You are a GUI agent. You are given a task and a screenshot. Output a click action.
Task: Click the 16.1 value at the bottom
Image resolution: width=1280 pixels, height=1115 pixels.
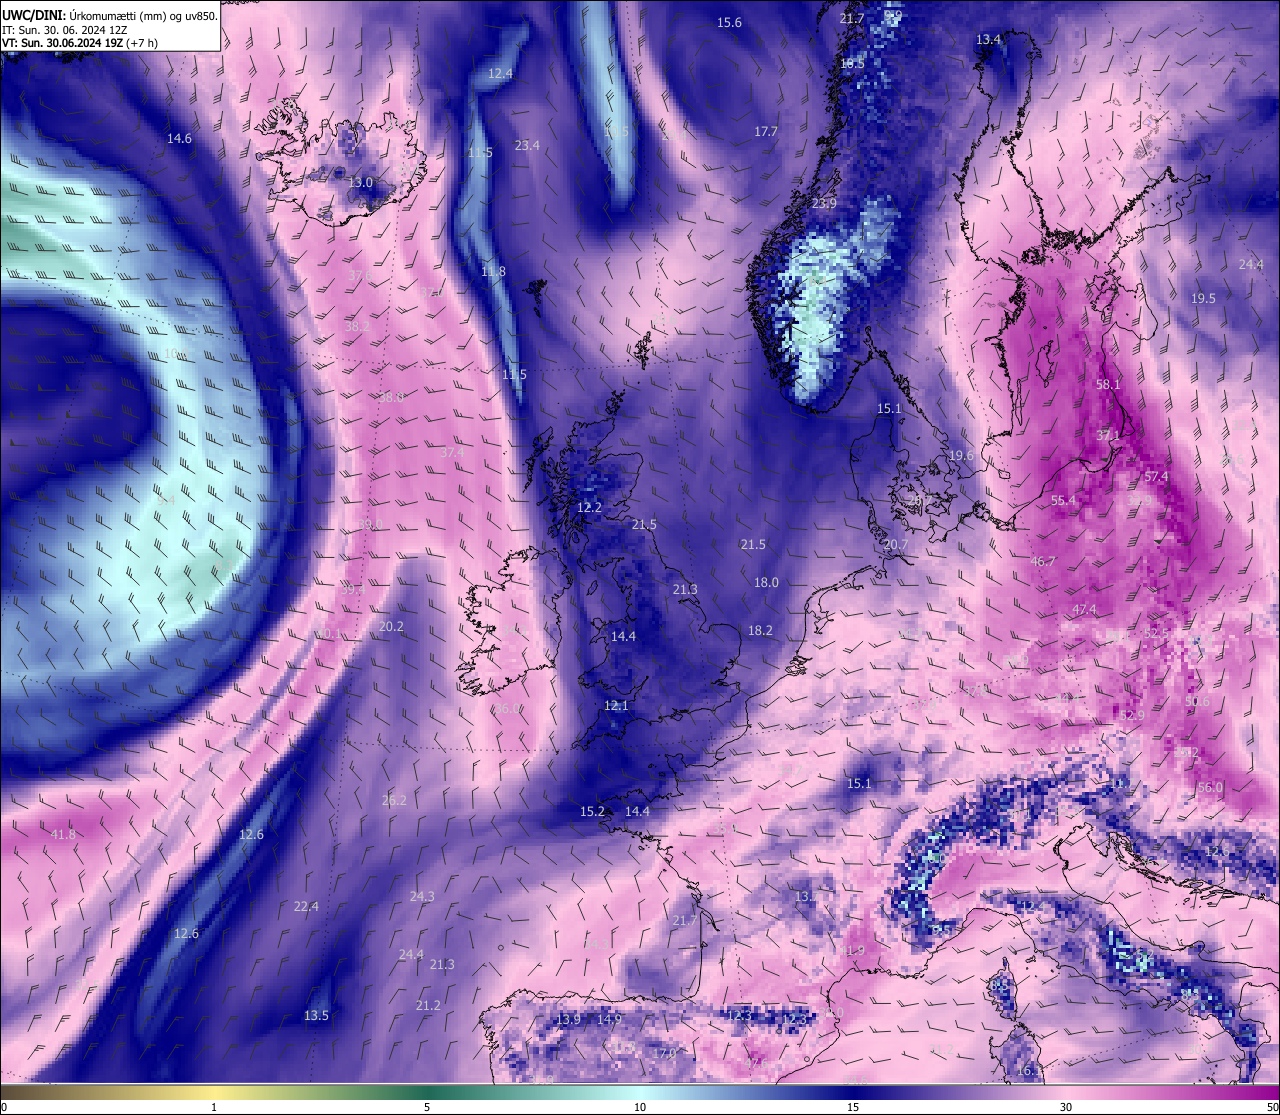[1028, 1071]
